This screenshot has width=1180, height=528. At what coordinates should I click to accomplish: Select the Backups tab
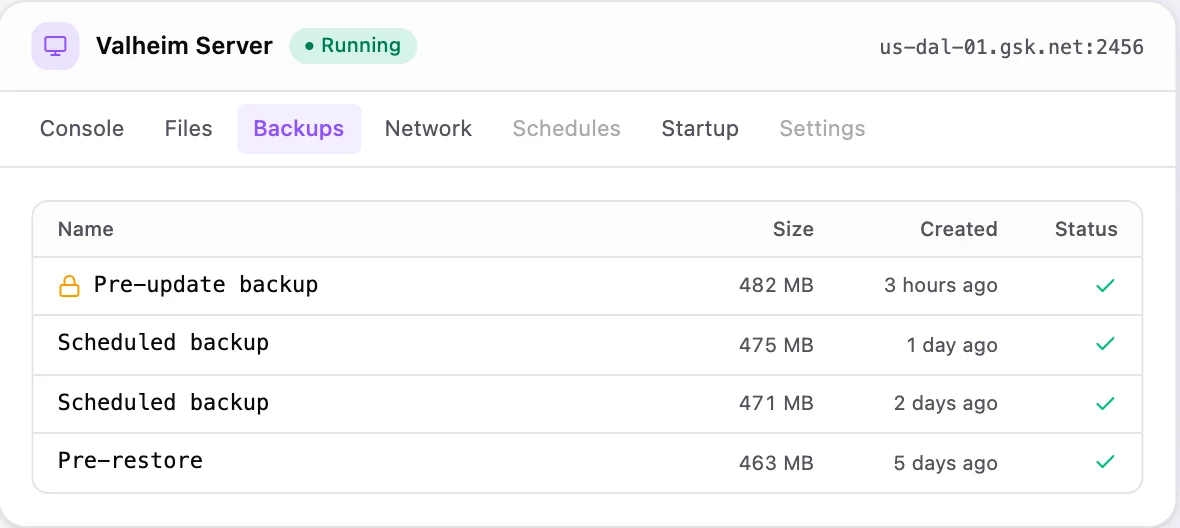click(x=299, y=129)
